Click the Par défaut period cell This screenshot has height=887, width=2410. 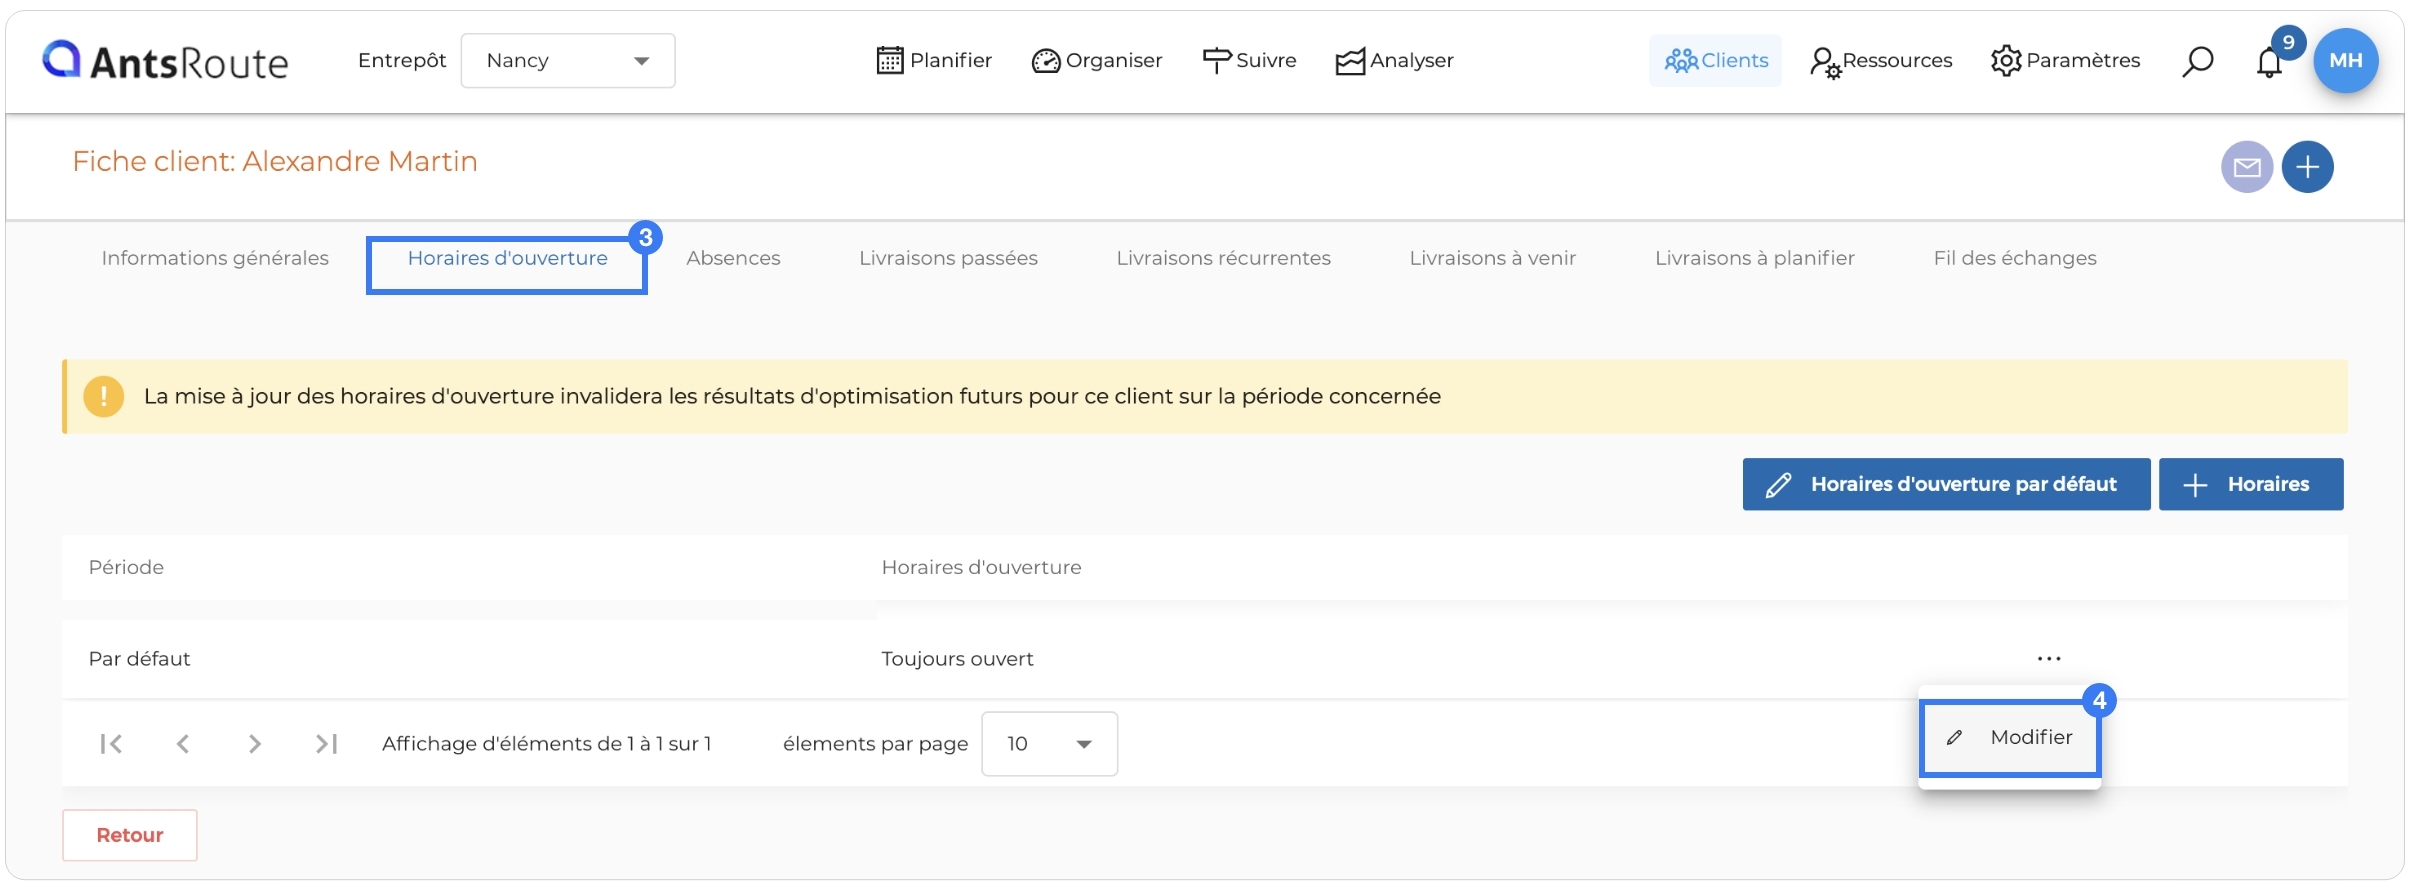pos(139,659)
